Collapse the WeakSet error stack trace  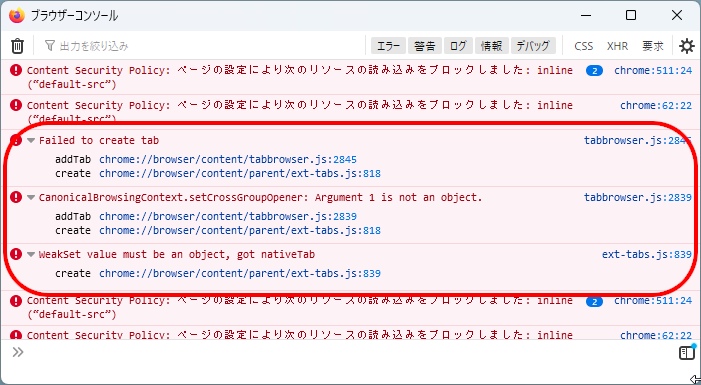pos(31,255)
